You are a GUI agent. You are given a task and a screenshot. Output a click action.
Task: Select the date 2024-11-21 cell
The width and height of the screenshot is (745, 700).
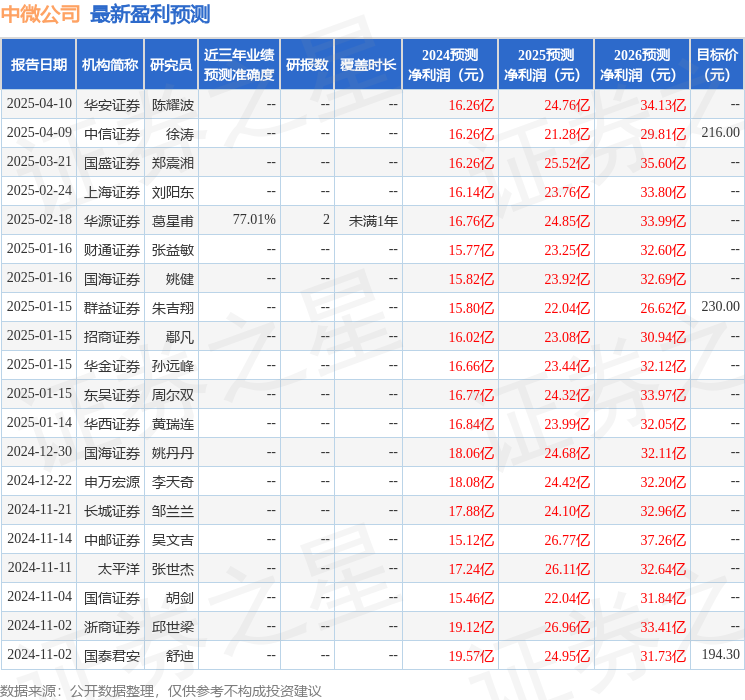(x=39, y=510)
